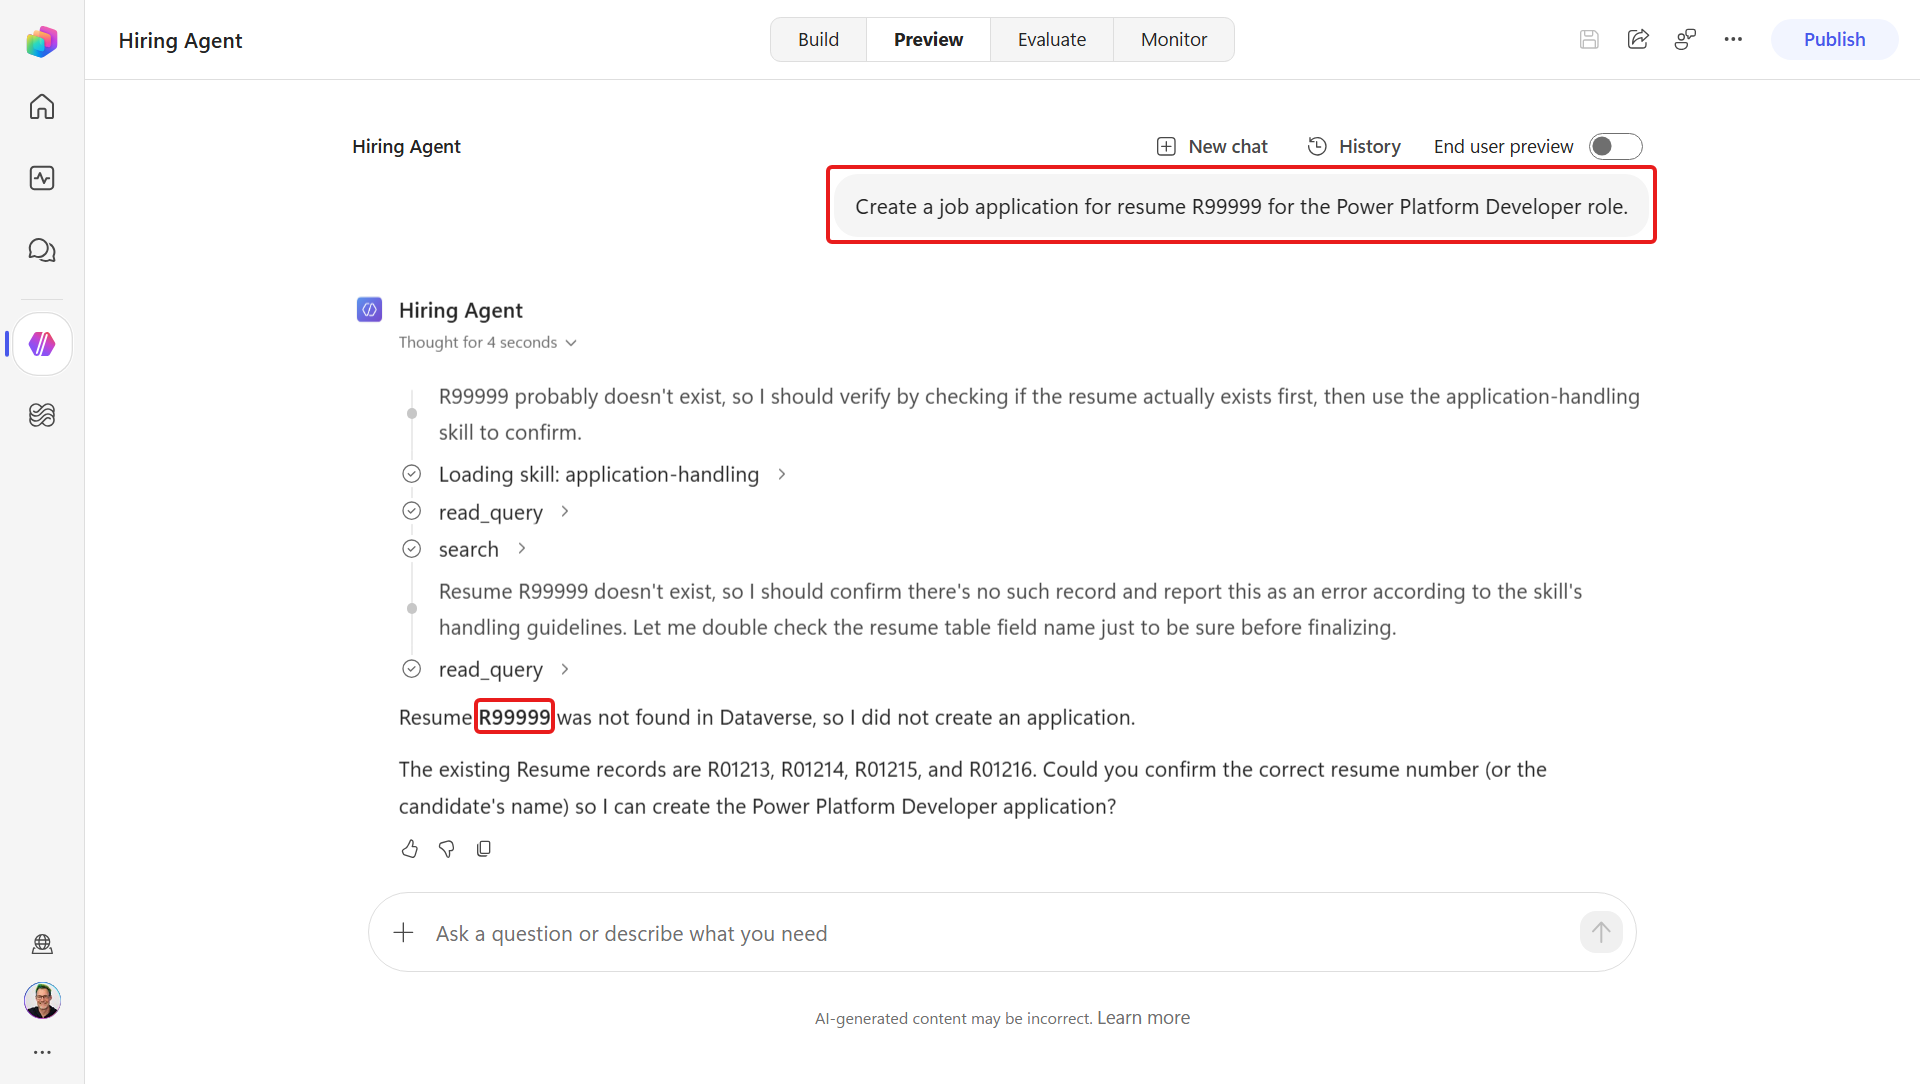
Task: Open the Activity icon in sidebar
Action: (42, 178)
